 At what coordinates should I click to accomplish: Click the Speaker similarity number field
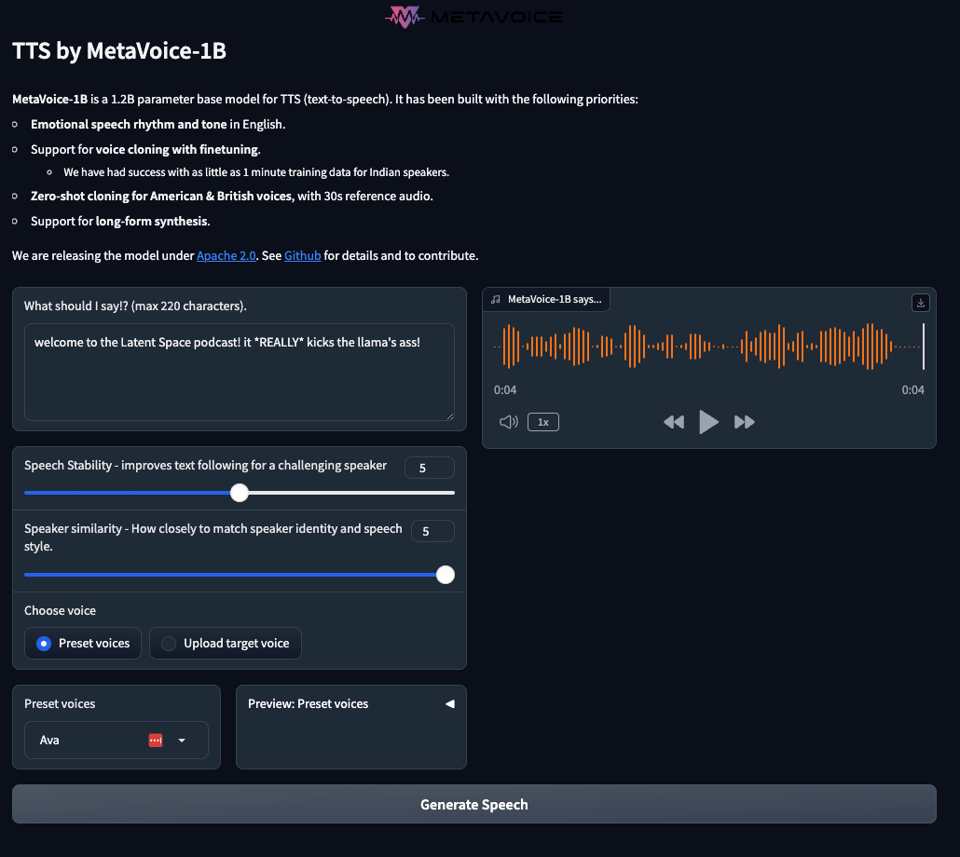pyautogui.click(x=432, y=531)
